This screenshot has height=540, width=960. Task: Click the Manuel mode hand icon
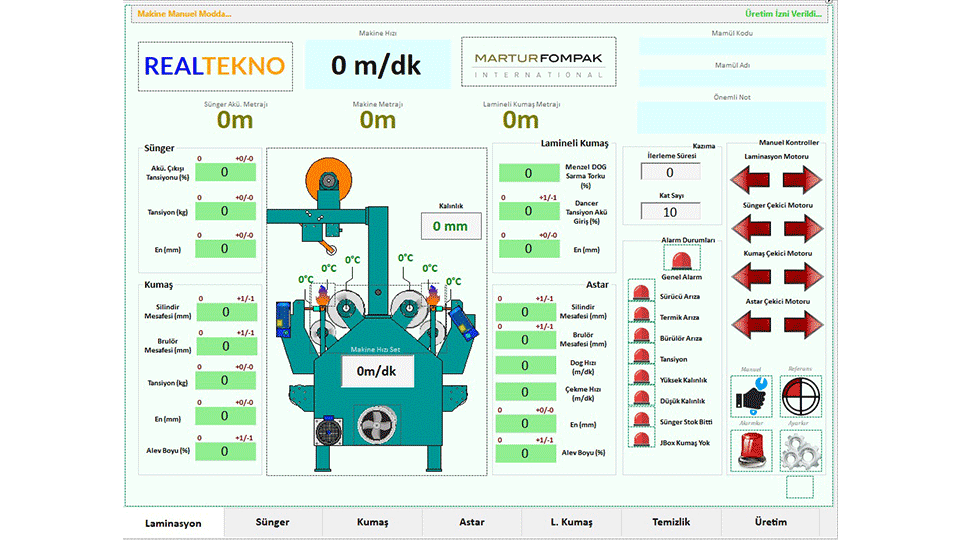pyautogui.click(x=752, y=396)
